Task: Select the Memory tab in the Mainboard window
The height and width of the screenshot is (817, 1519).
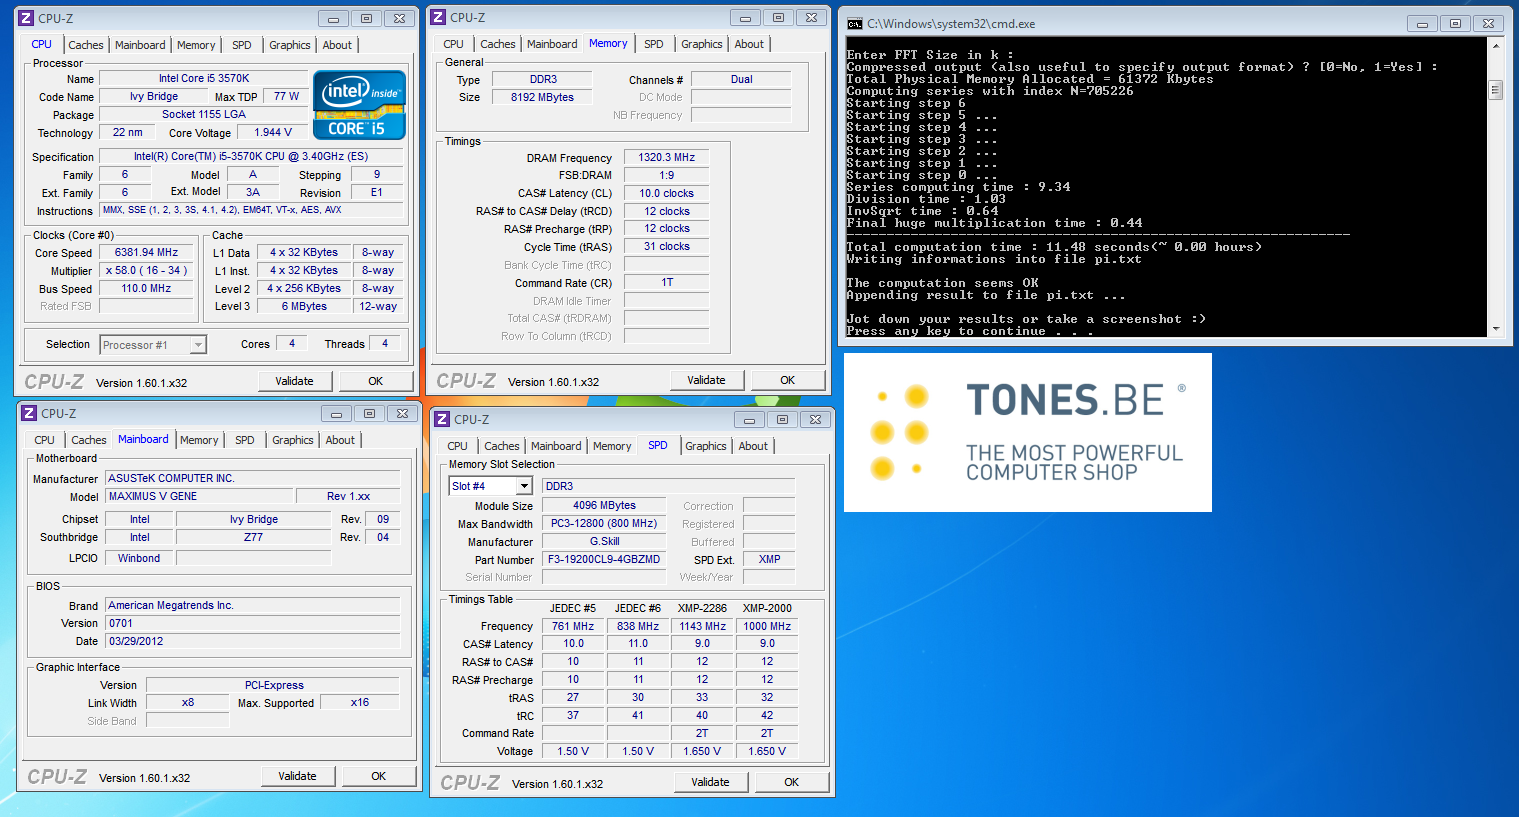Action: pos(199,440)
